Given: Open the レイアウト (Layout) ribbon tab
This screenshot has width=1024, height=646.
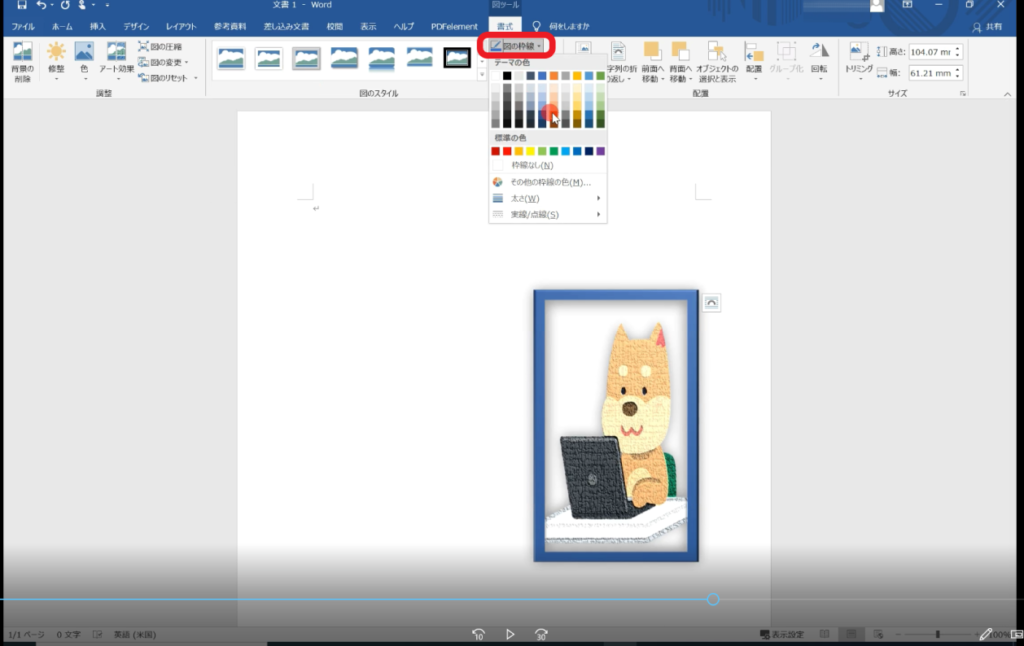Looking at the screenshot, I should (x=181, y=26).
